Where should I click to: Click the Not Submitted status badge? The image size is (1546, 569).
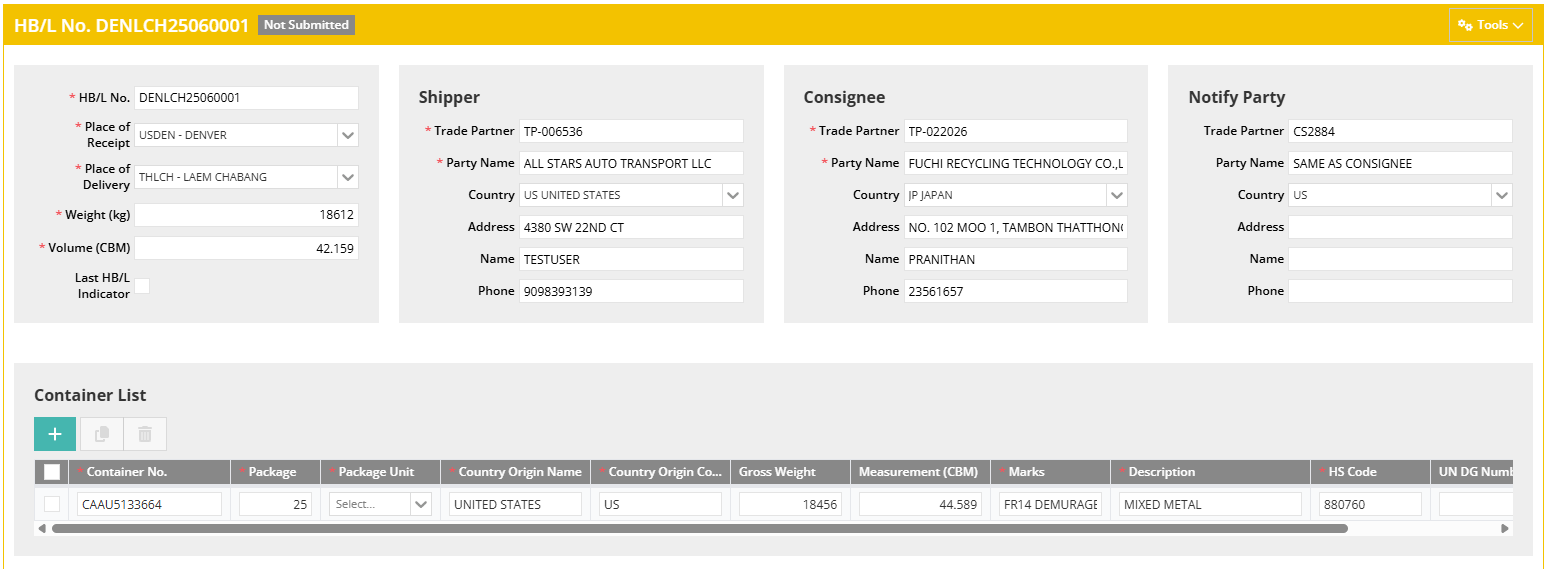click(x=306, y=25)
